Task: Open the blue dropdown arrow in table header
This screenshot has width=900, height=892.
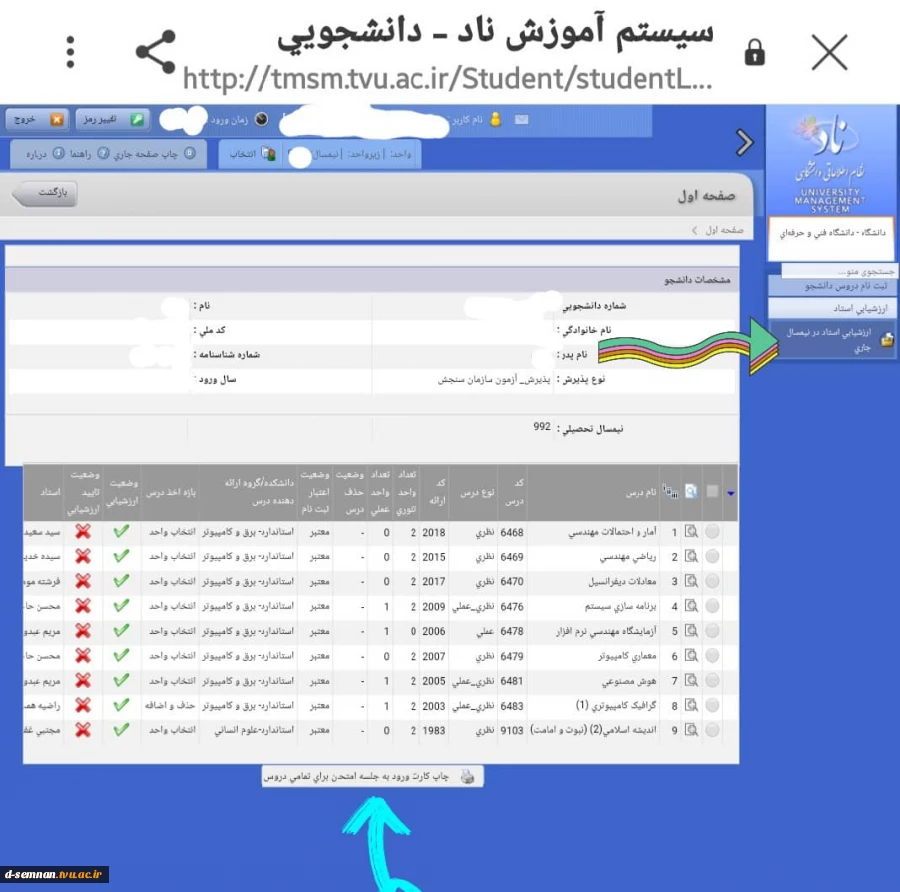Action: pos(730,492)
